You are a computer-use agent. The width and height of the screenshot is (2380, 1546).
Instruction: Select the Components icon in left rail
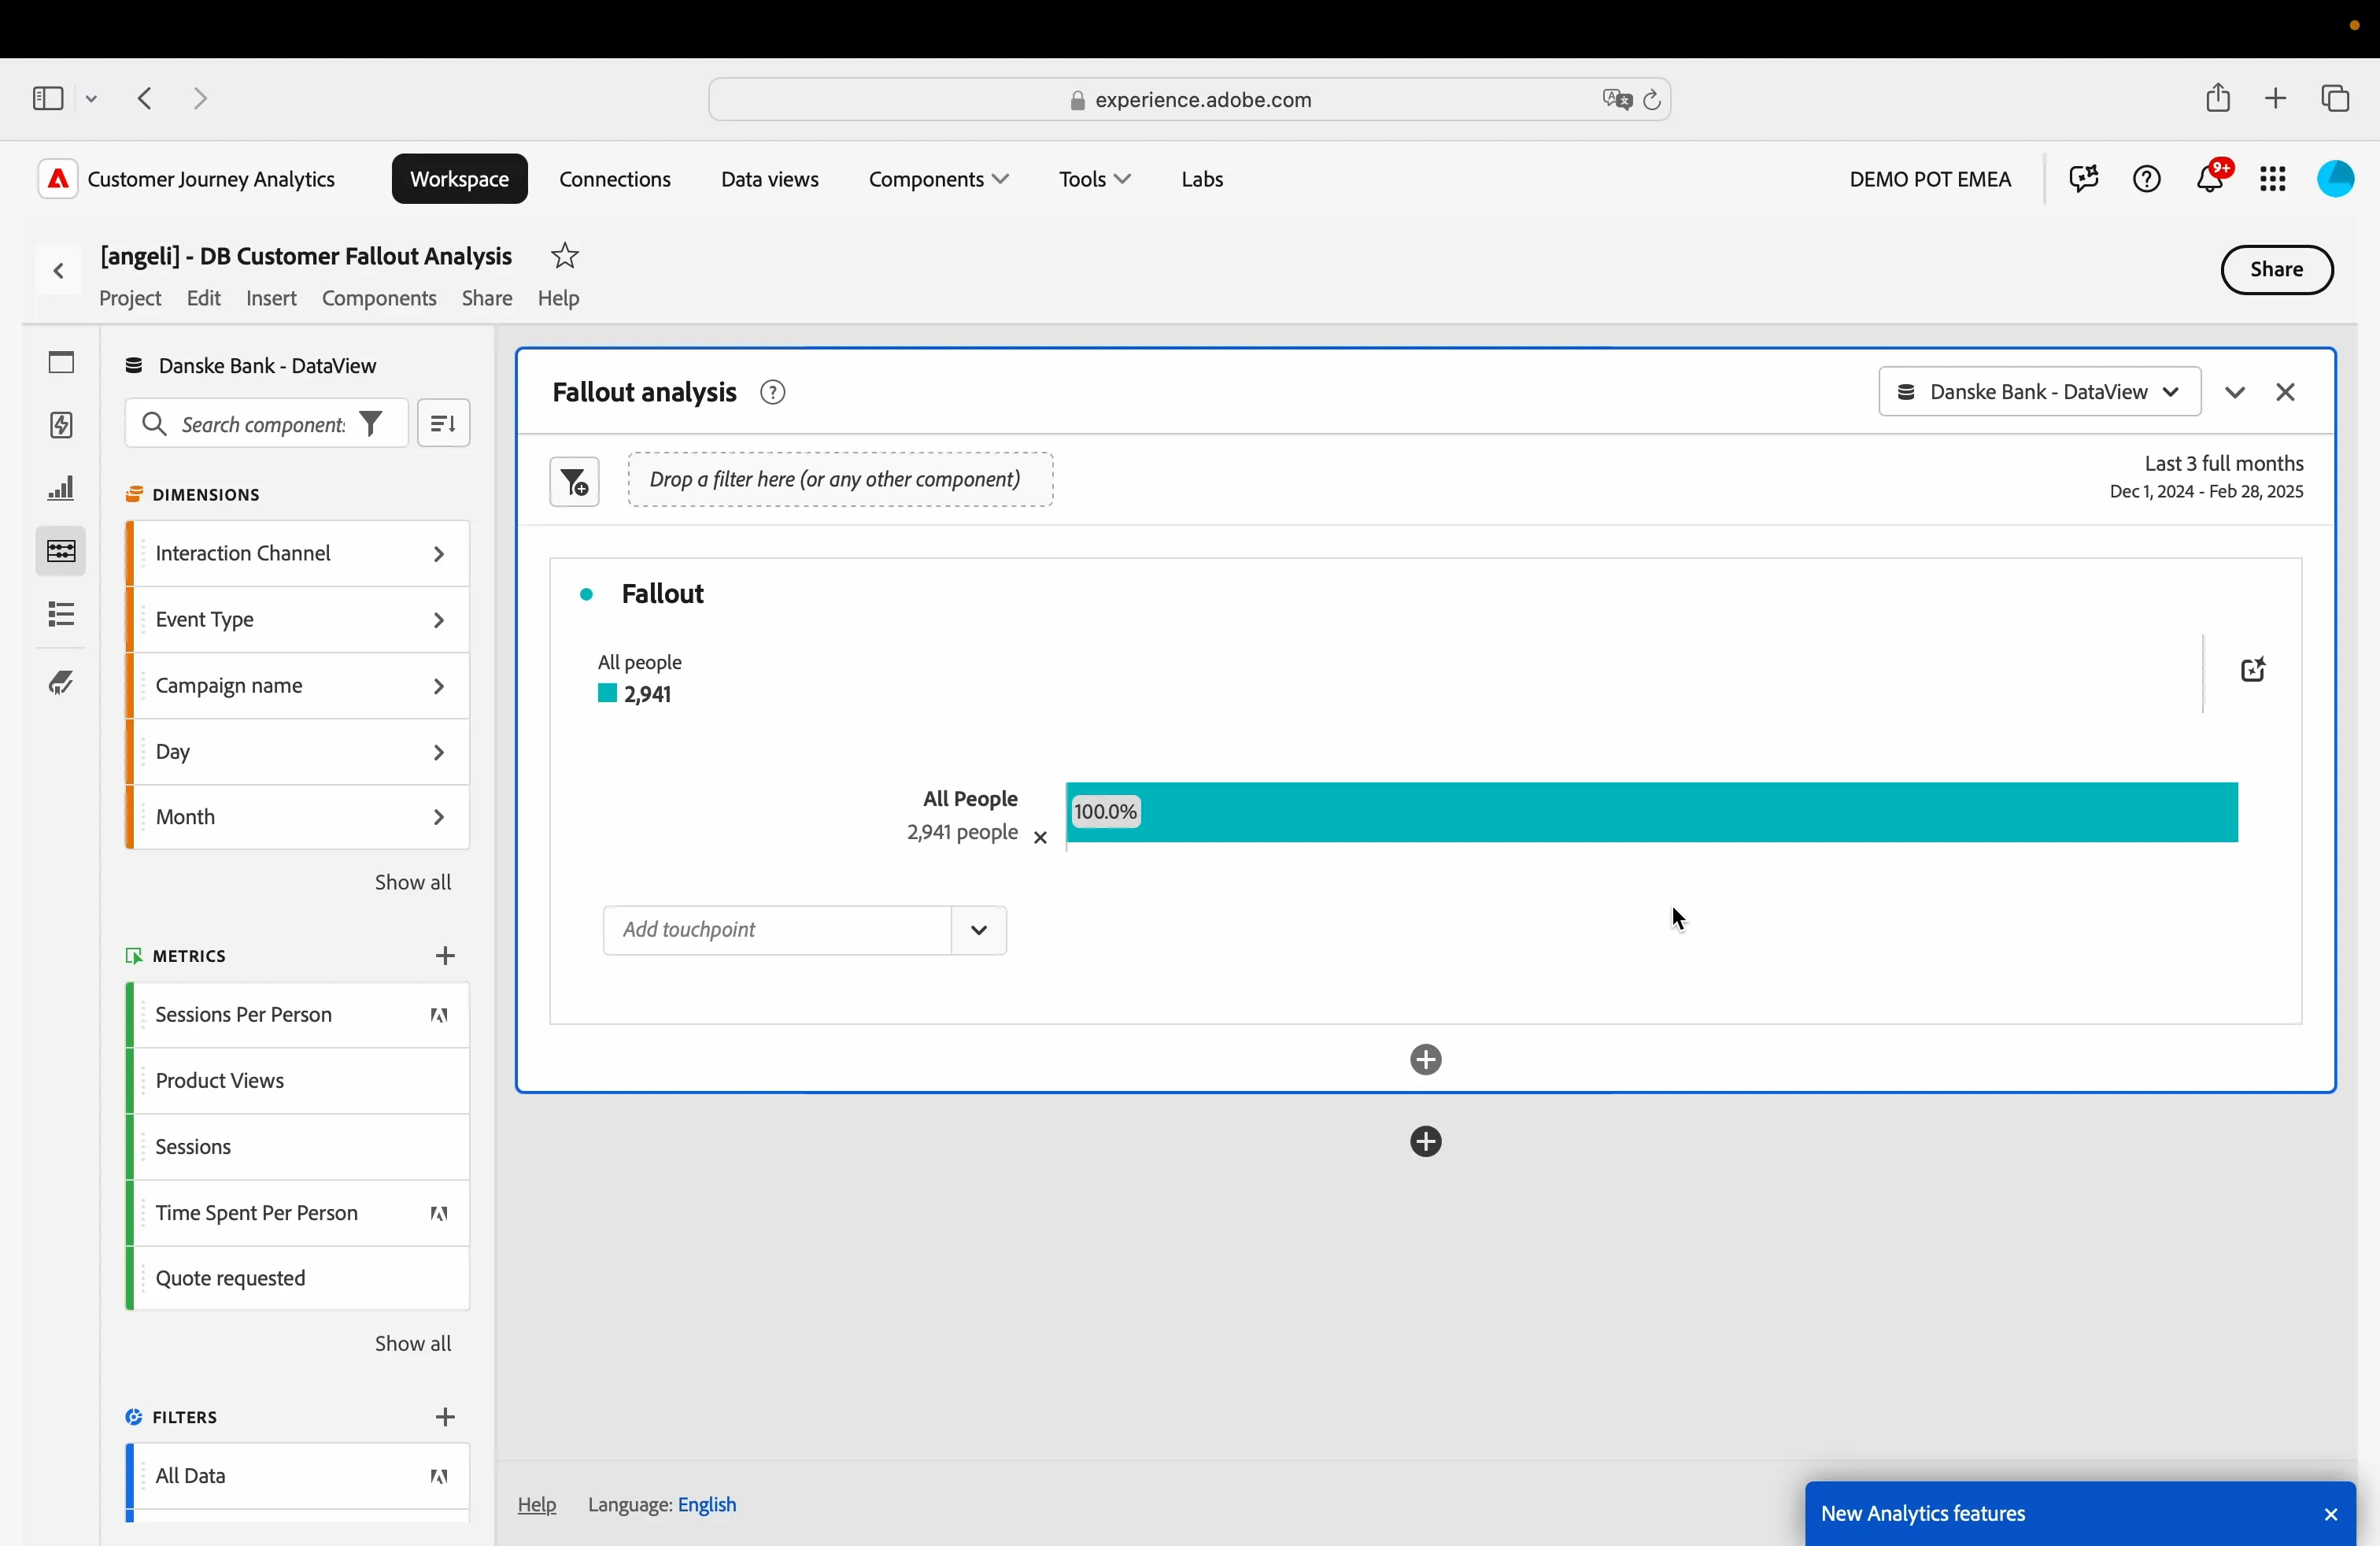click(61, 551)
